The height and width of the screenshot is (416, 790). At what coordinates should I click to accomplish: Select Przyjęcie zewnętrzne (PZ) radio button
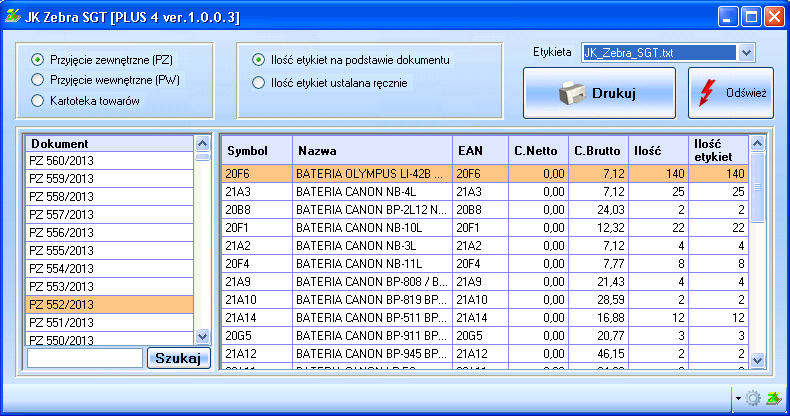pyautogui.click(x=38, y=60)
